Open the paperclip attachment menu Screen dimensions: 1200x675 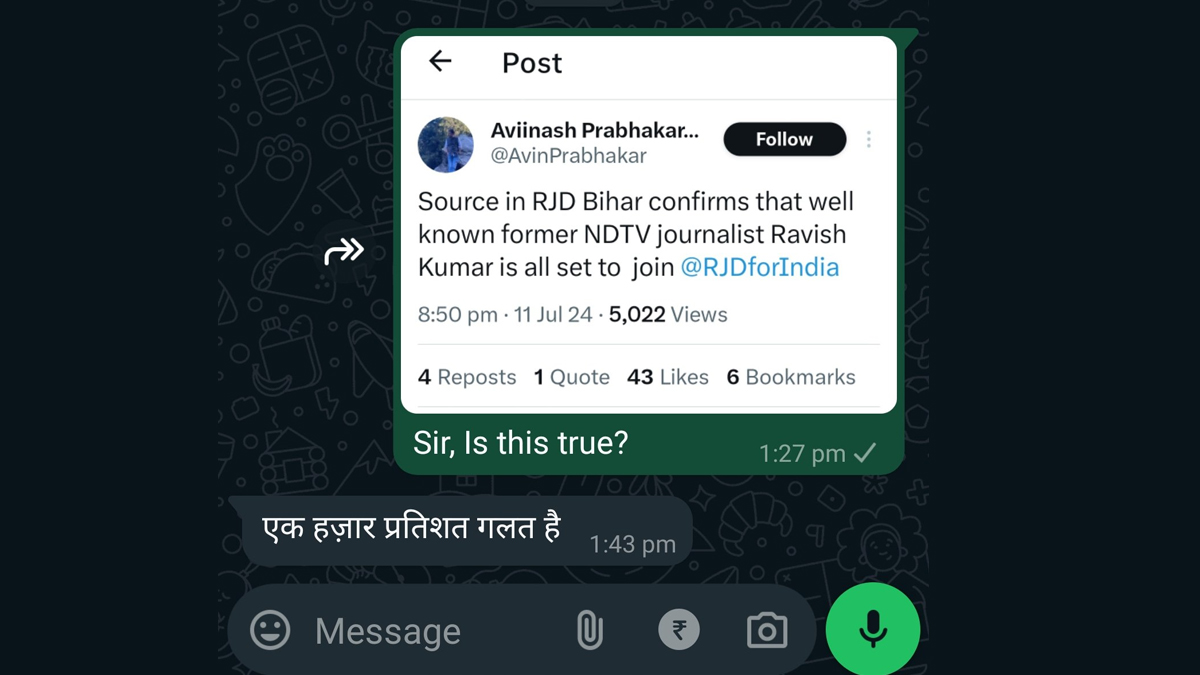pyautogui.click(x=590, y=631)
